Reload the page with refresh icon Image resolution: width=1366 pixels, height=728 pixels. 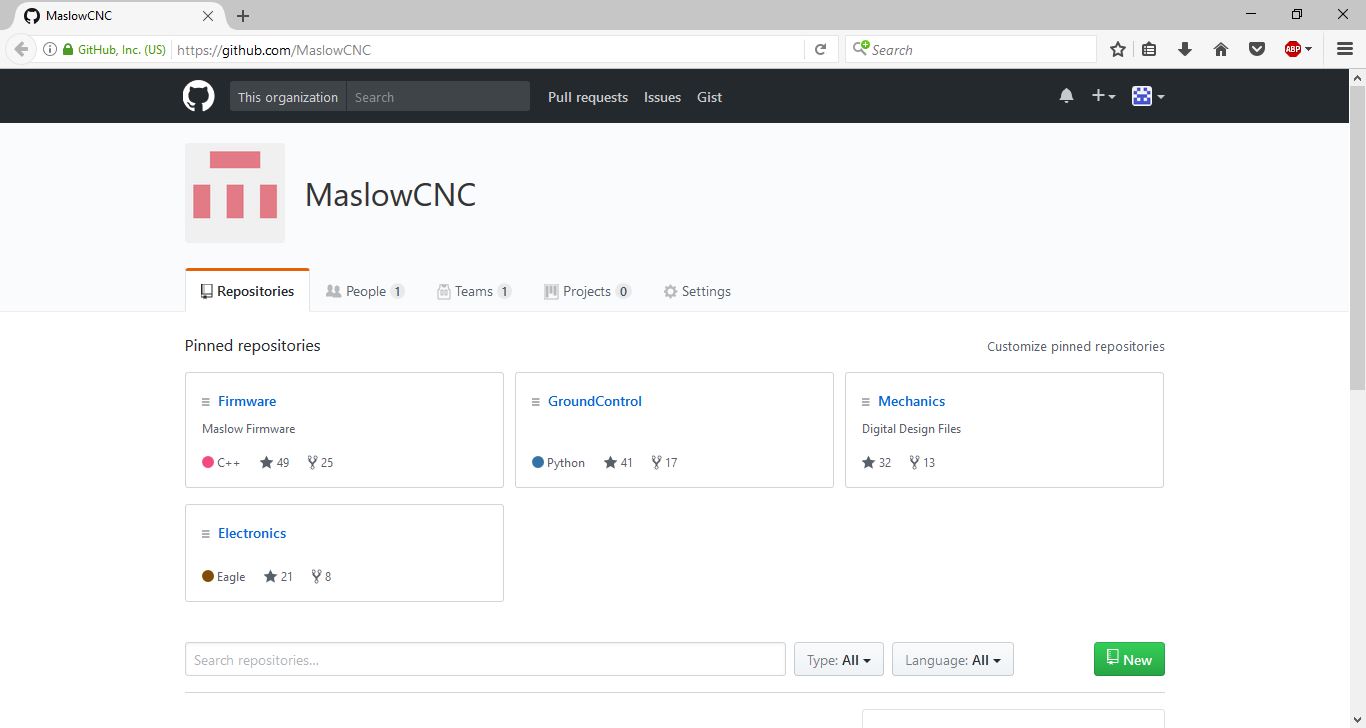820,49
